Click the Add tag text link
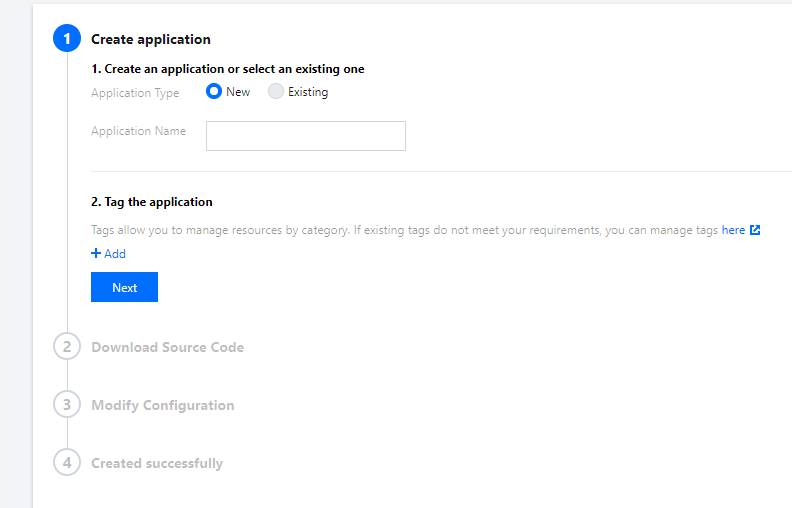 click(x=115, y=254)
